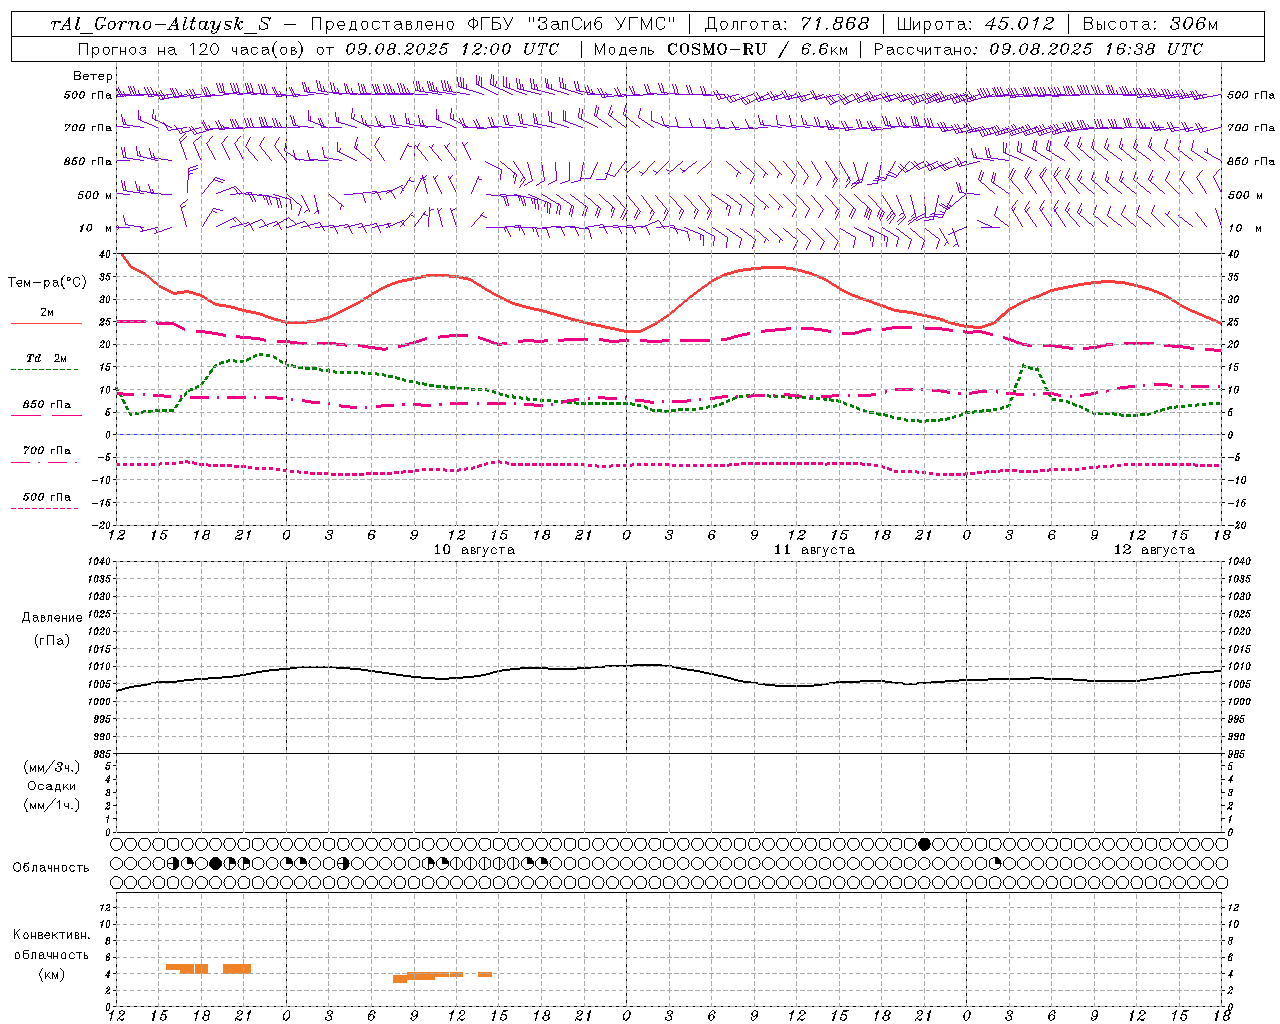Click the model name COSMO-RU
The height and width of the screenshot is (1024, 1280).
click(716, 49)
